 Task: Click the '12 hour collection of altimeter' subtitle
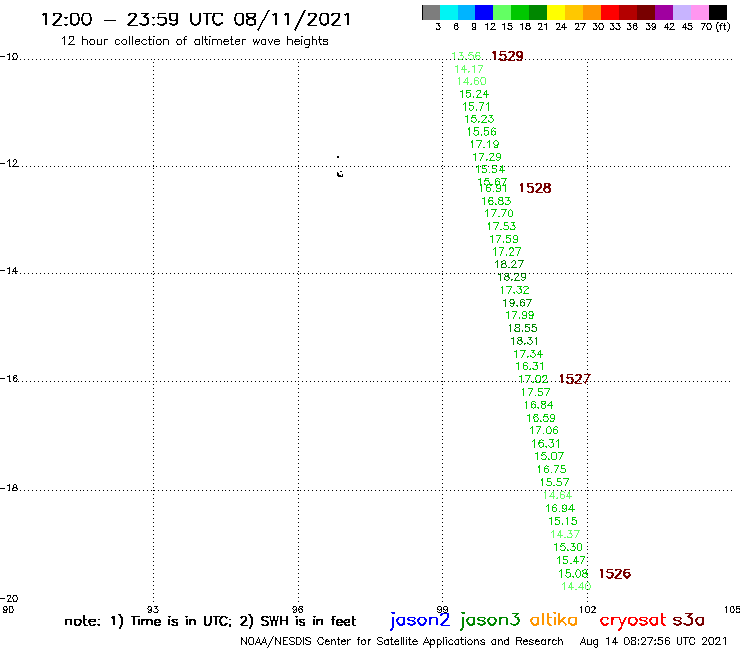click(x=195, y=41)
